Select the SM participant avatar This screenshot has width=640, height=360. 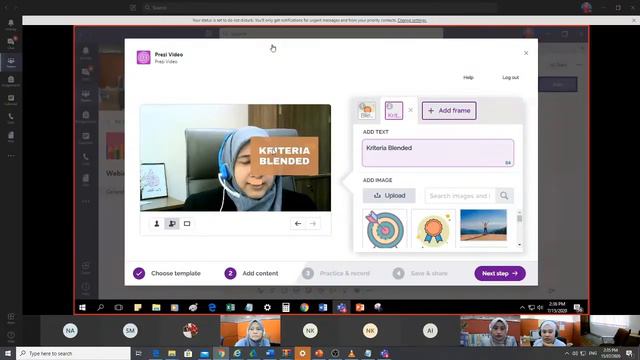click(x=130, y=330)
